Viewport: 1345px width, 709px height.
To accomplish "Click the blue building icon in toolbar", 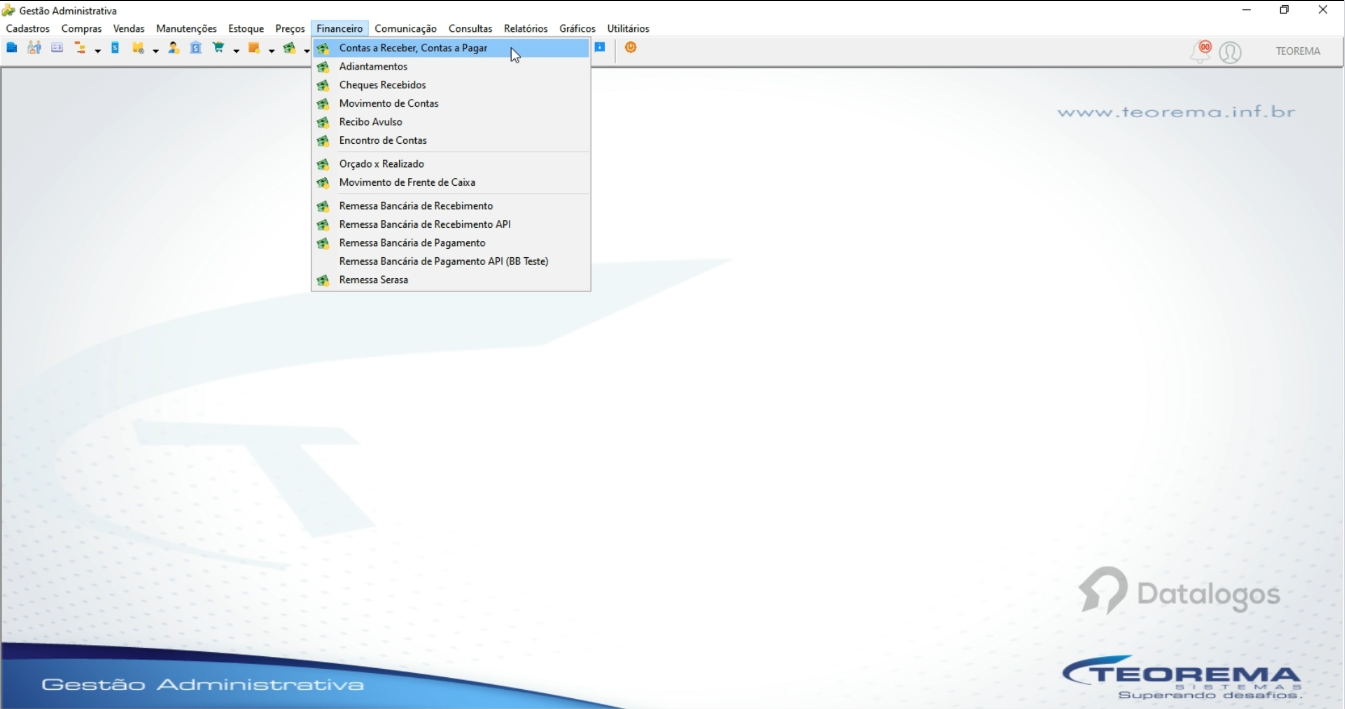I will point(12,48).
